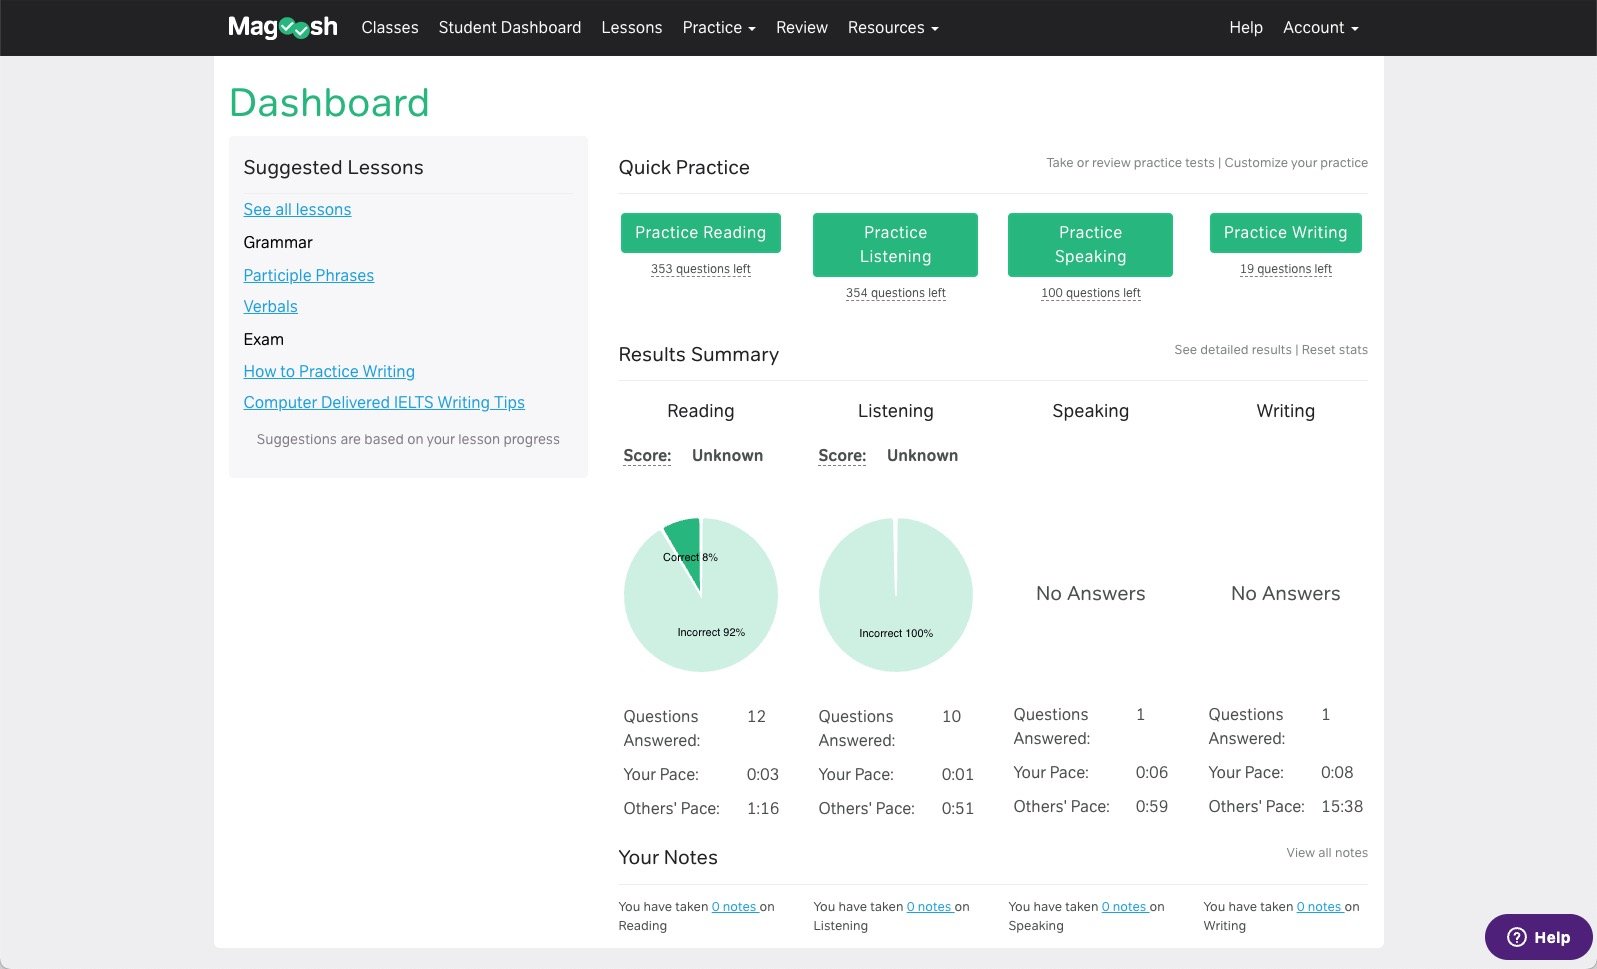Open View all notes
Image resolution: width=1597 pixels, height=969 pixels.
[1326, 853]
